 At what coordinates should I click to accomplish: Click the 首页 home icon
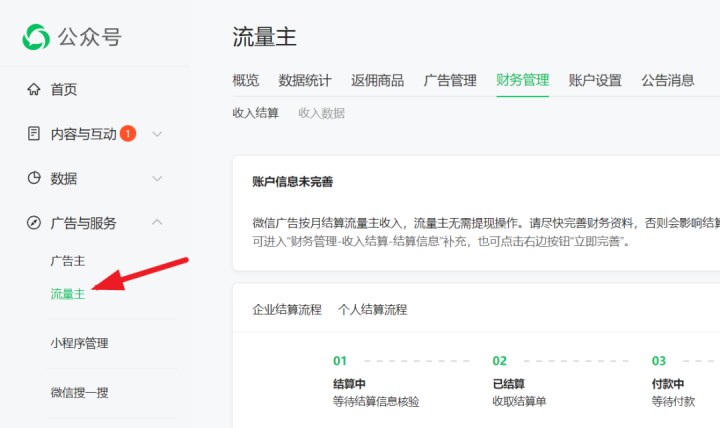[x=34, y=89]
